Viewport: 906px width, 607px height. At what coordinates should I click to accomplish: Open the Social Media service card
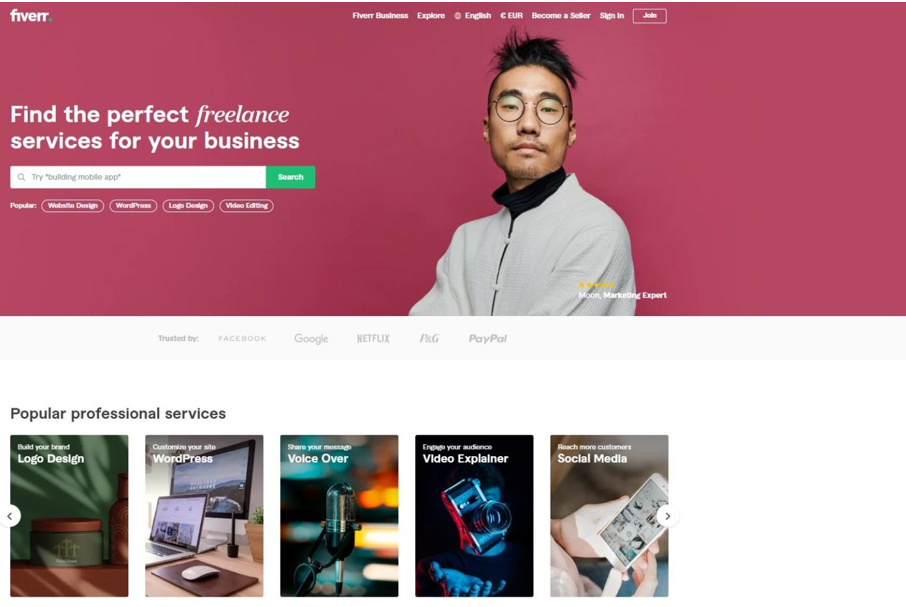click(609, 516)
